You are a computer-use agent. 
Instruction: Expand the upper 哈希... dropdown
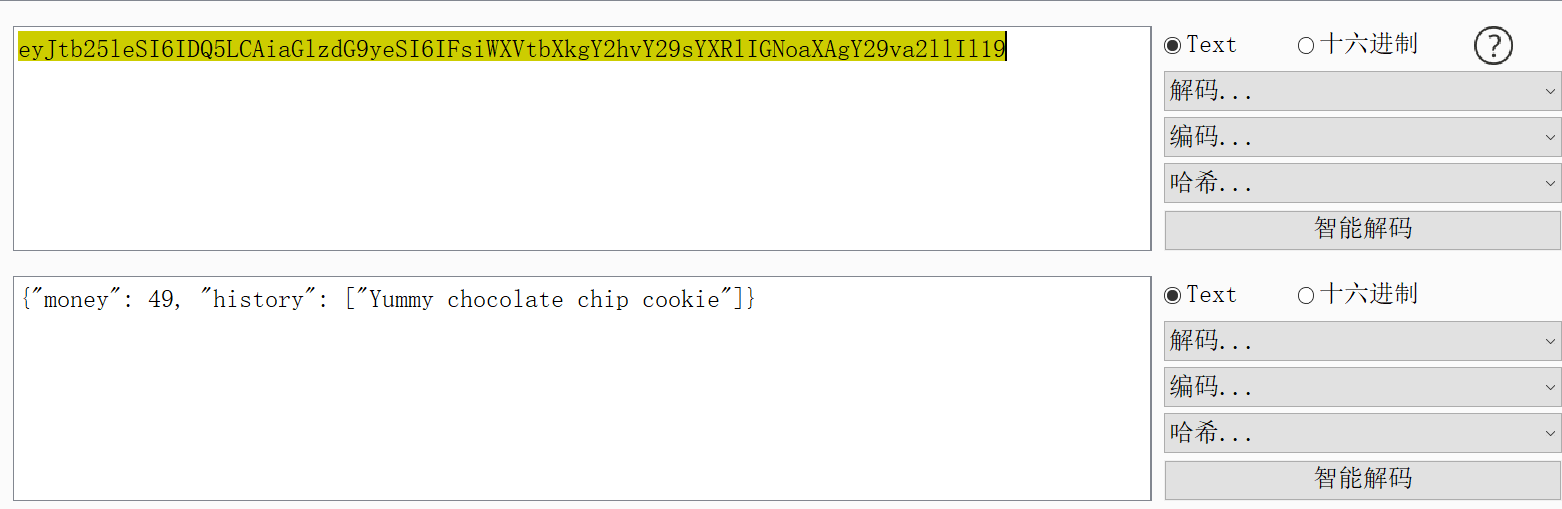pos(1362,183)
